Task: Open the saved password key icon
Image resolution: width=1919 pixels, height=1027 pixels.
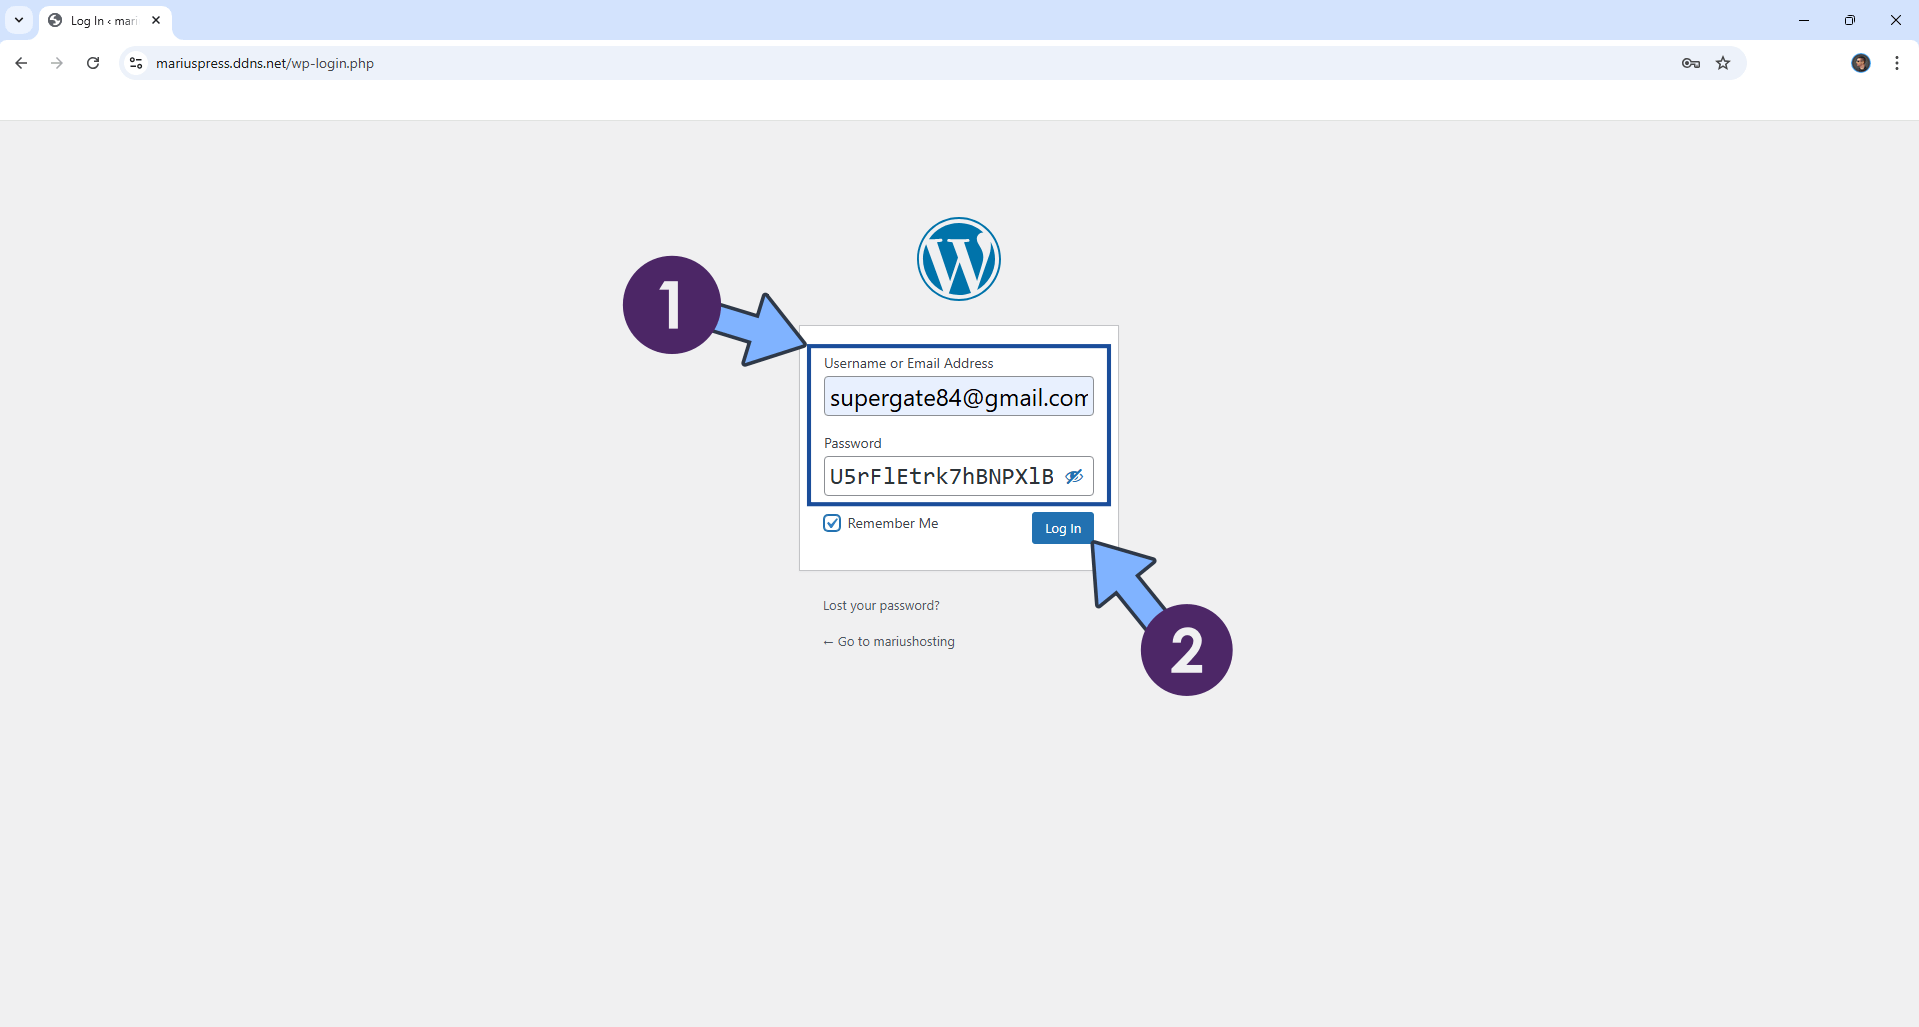Action: [1690, 63]
